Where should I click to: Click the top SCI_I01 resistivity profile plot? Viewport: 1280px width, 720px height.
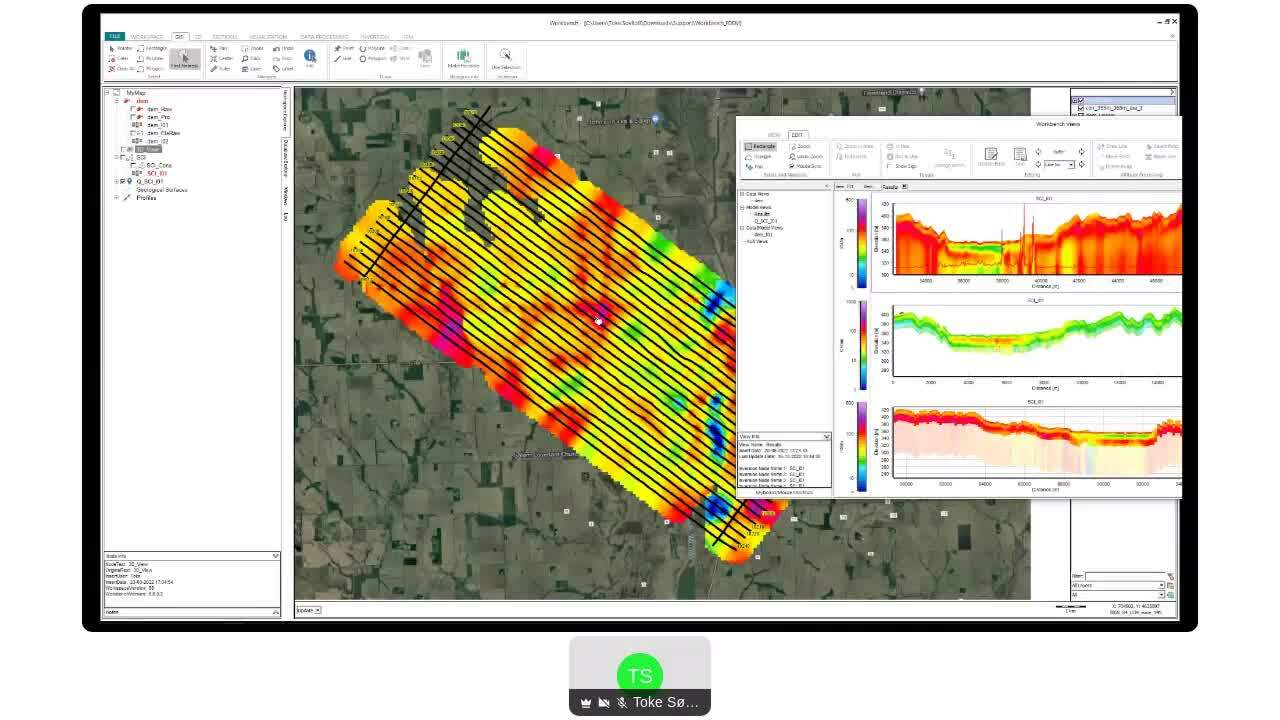(1037, 238)
